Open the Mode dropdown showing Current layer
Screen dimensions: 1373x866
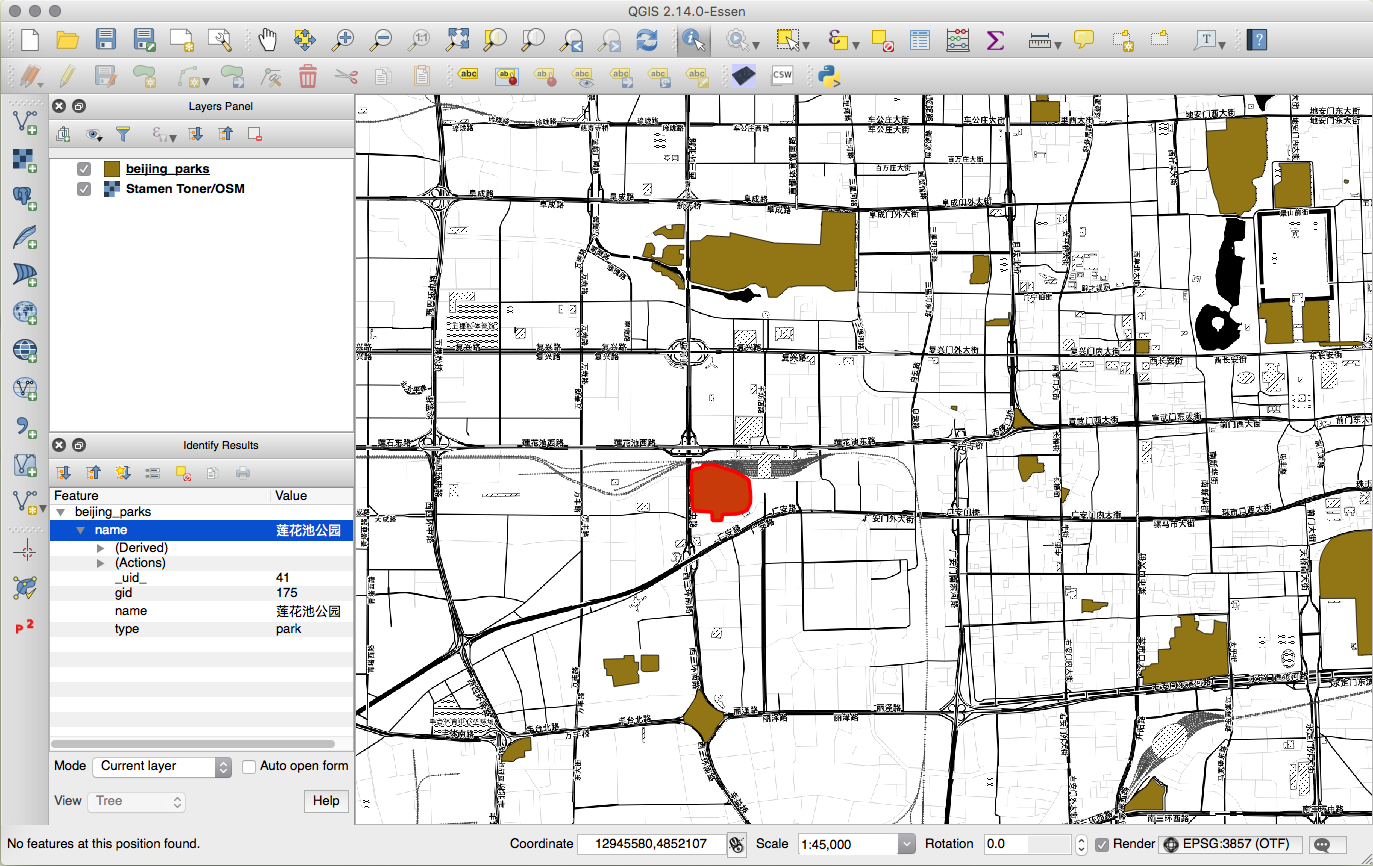point(164,766)
